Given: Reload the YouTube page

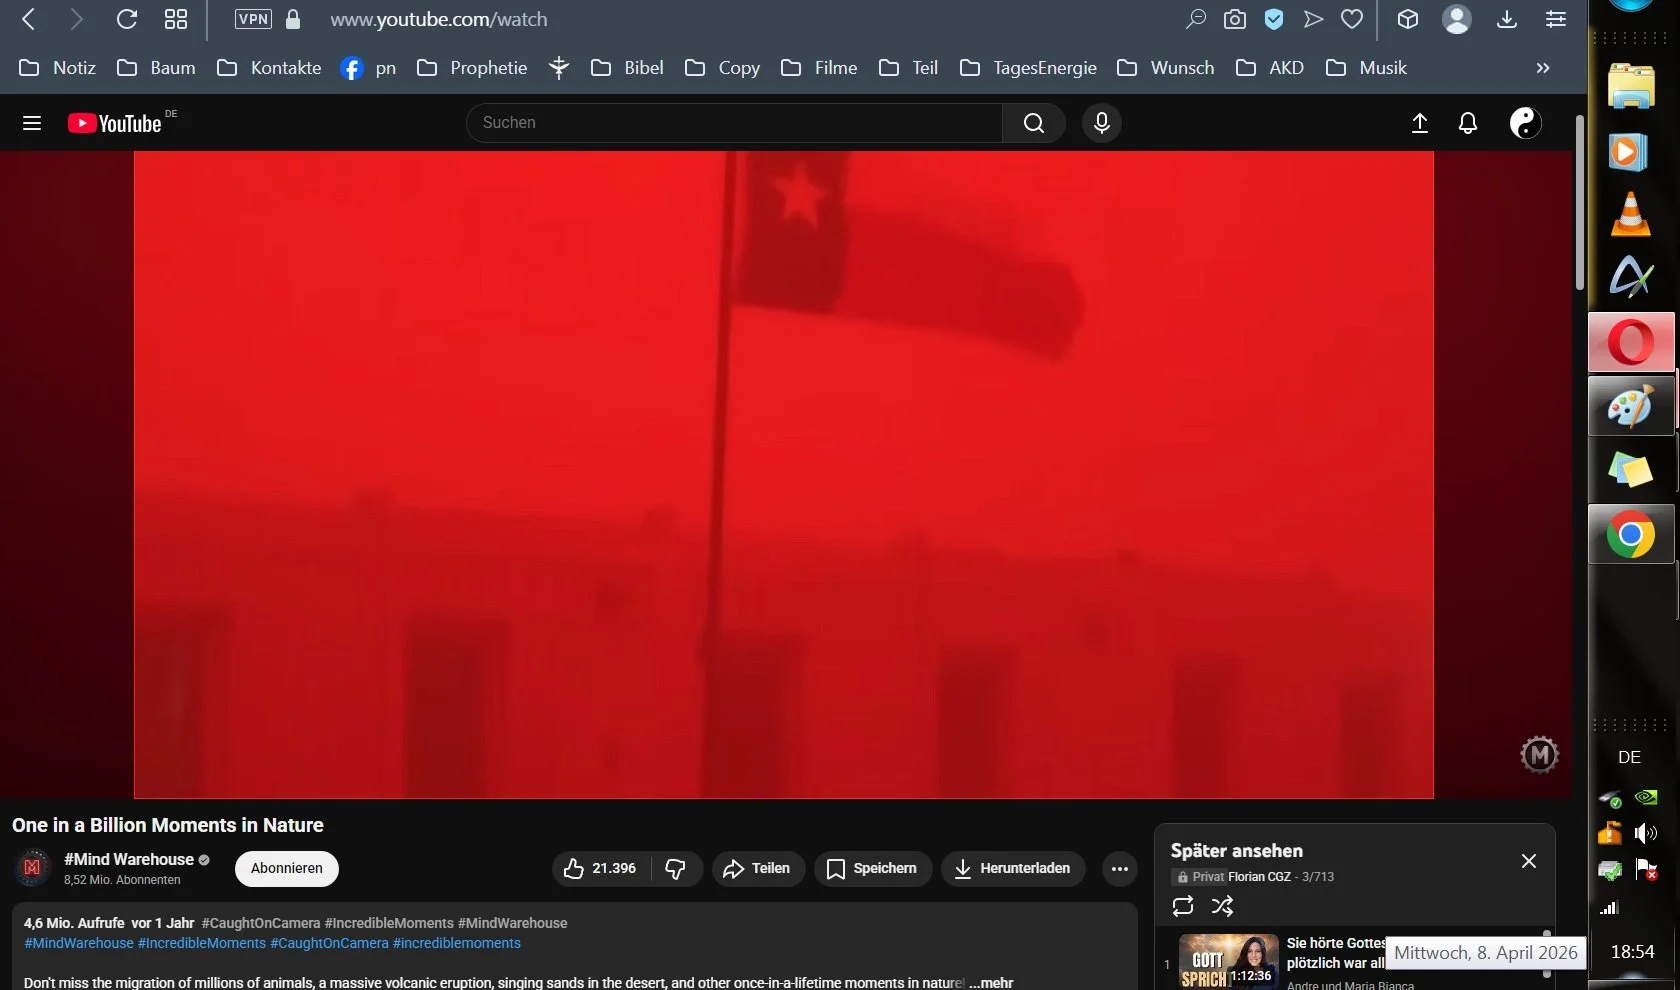Looking at the screenshot, I should (x=126, y=19).
